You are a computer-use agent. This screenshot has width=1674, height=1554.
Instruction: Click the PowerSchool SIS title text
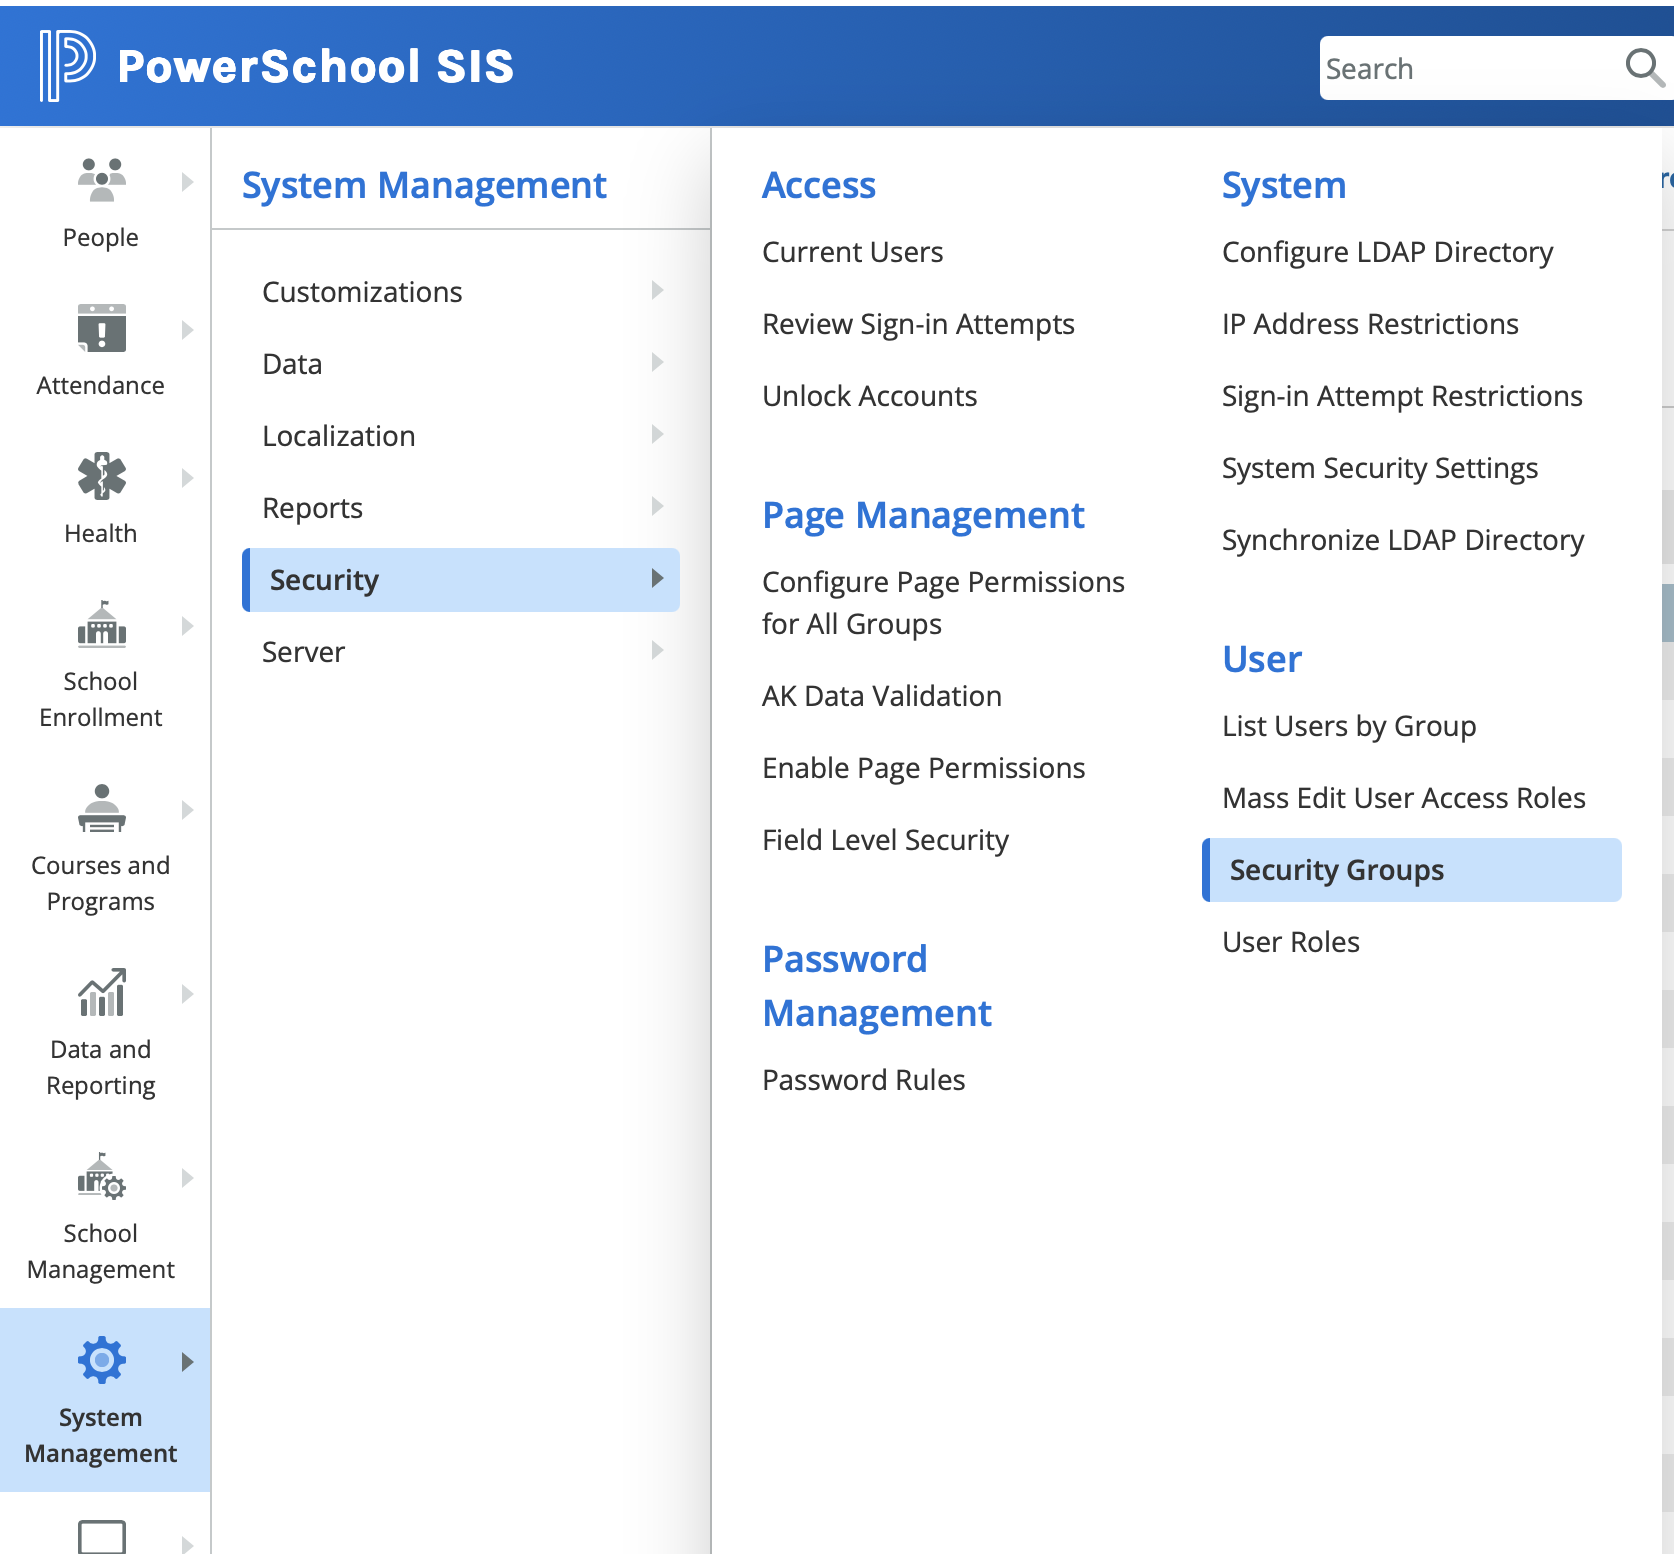(x=315, y=66)
